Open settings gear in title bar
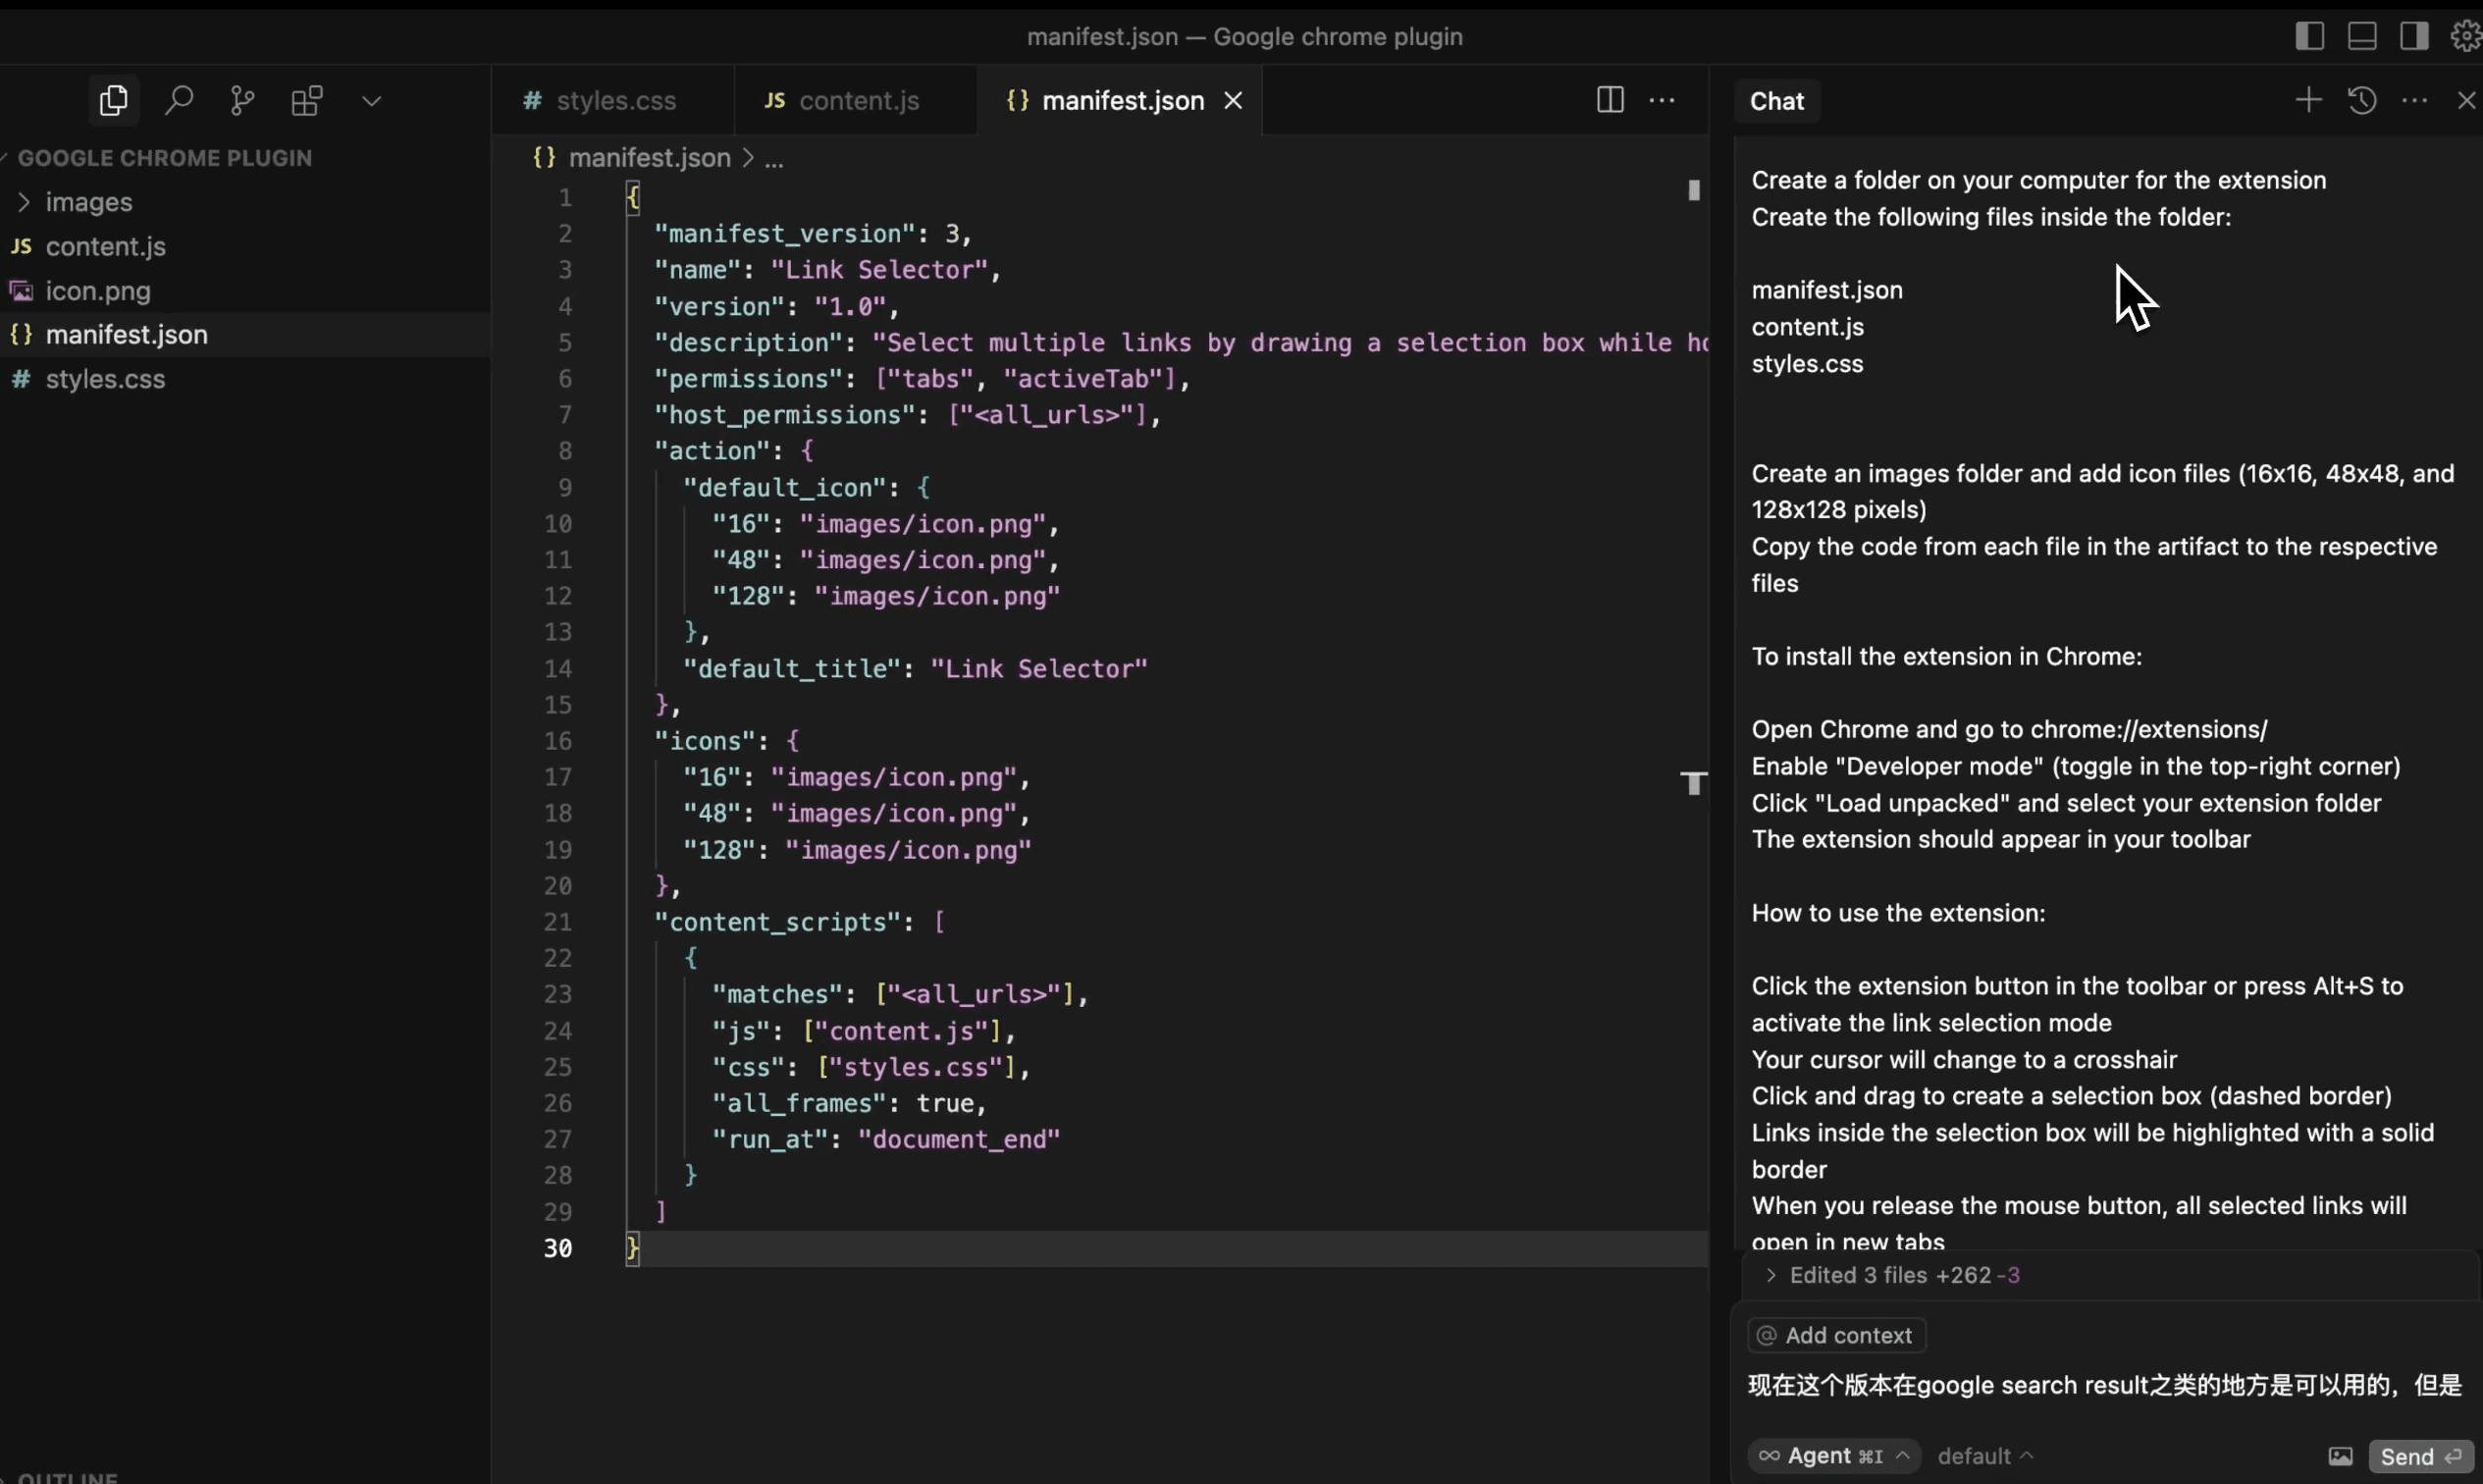 point(2466,36)
